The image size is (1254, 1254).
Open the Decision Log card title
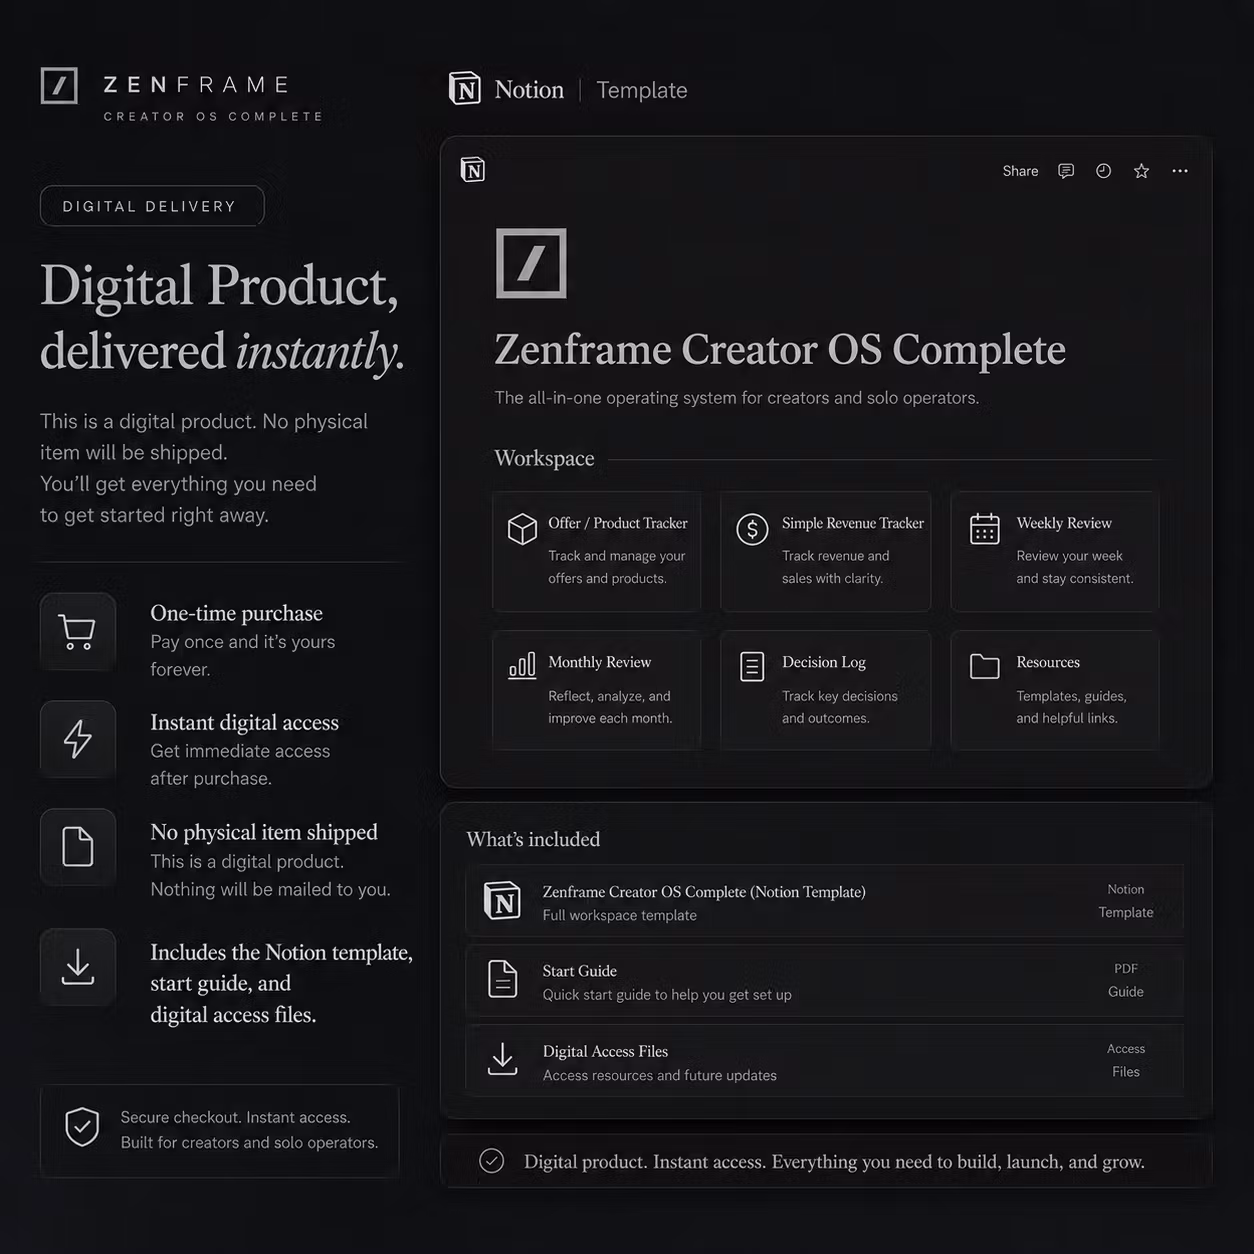pyautogui.click(x=824, y=662)
